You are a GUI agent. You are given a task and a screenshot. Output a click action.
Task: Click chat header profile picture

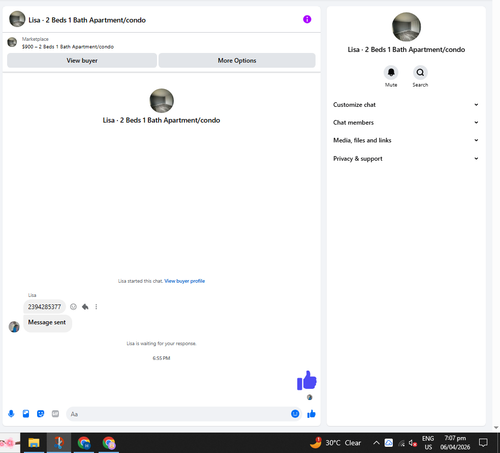click(x=17, y=19)
